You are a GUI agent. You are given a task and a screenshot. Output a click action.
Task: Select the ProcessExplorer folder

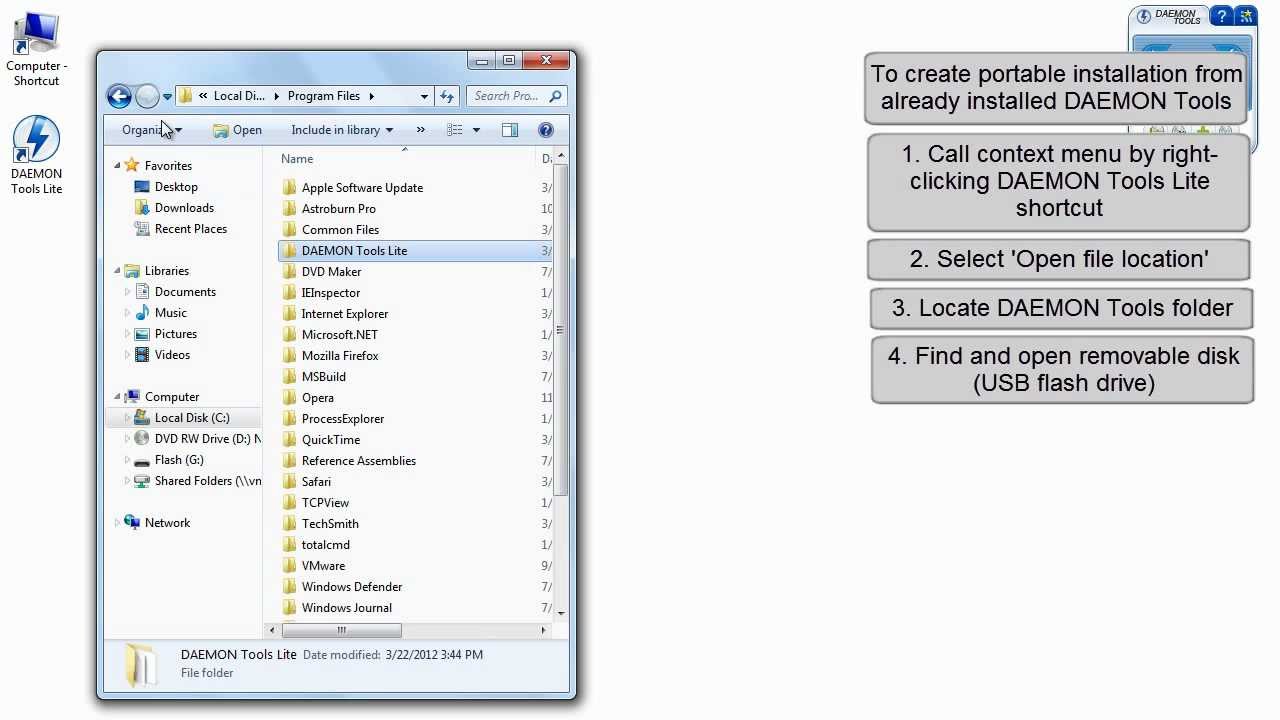343,419
